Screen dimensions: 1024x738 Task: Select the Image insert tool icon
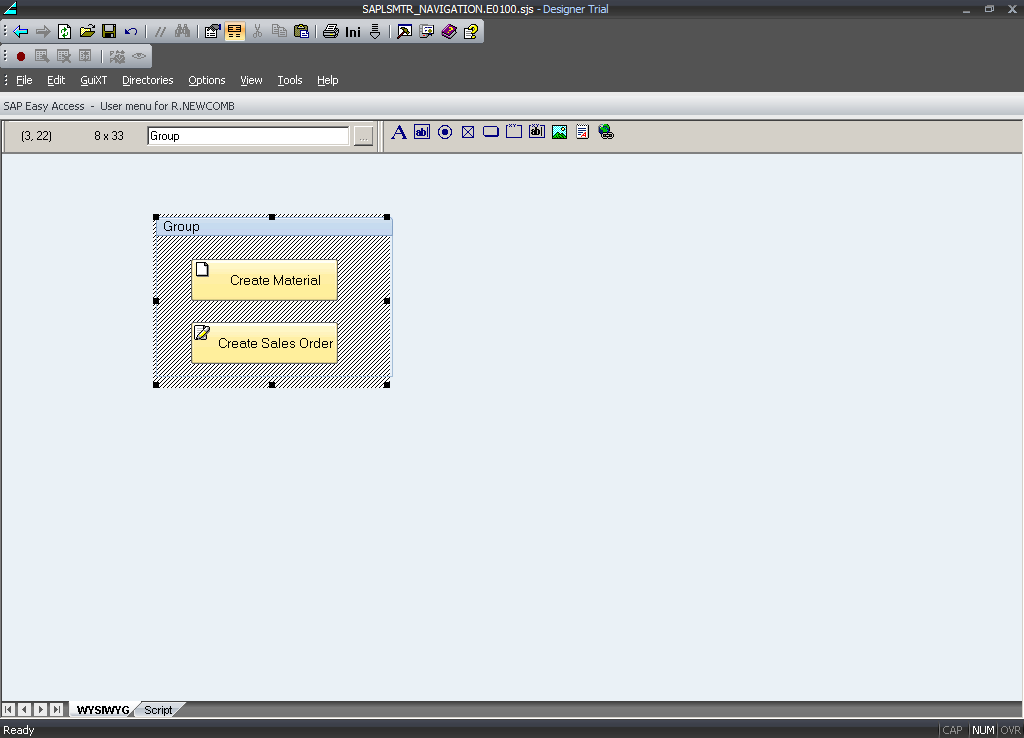pos(559,132)
